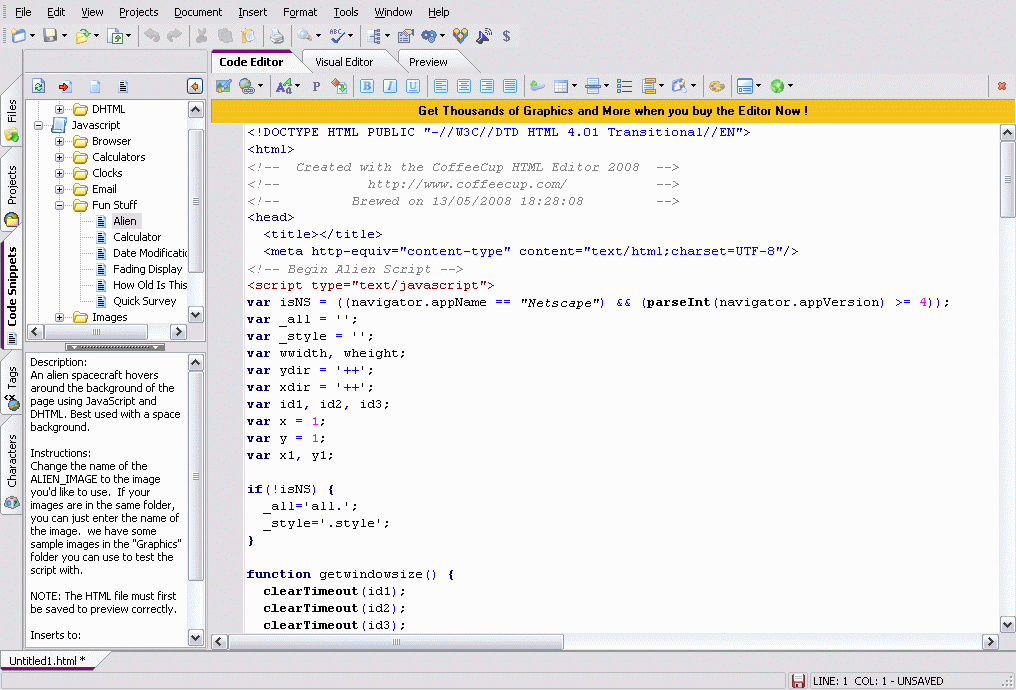1016x690 pixels.
Task: Switch to the Preview tab
Action: 428,62
